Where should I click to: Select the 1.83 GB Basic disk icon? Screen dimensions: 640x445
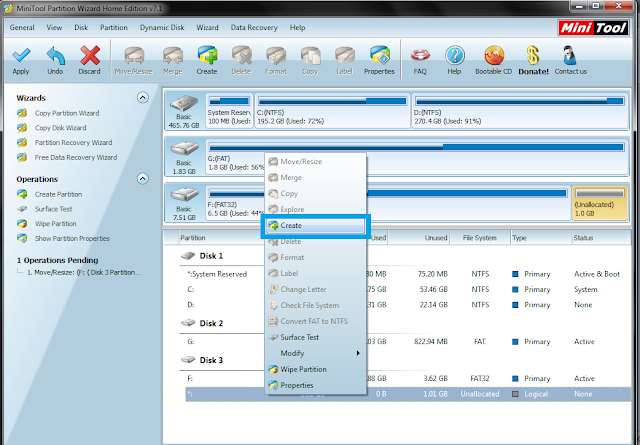coord(184,149)
